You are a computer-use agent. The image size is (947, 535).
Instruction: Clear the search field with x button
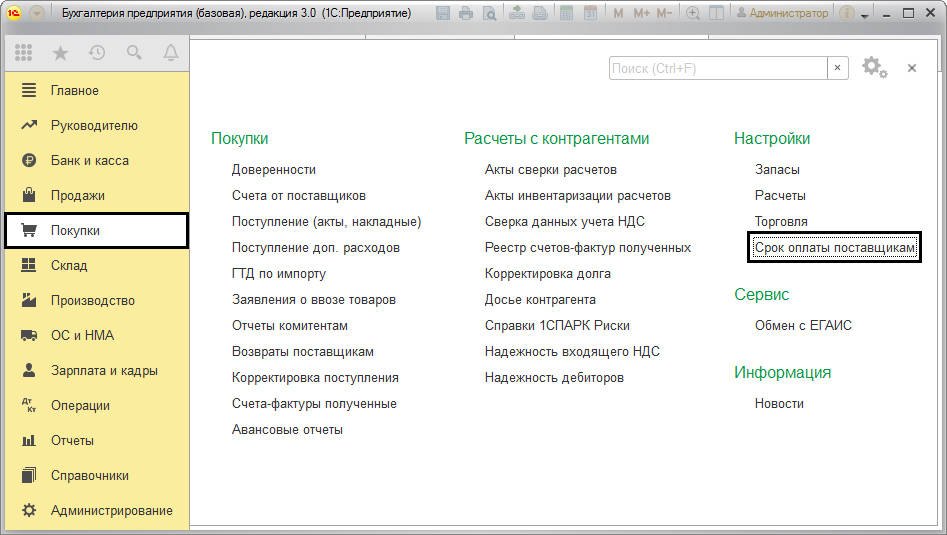(x=839, y=68)
